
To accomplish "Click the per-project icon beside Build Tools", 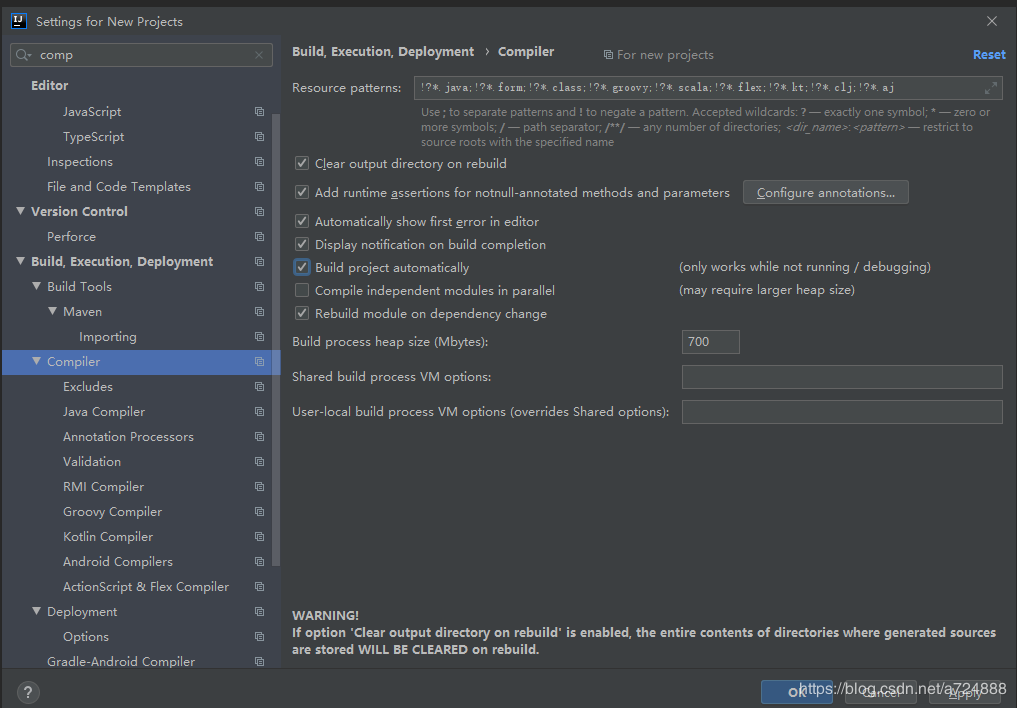I will click(259, 287).
